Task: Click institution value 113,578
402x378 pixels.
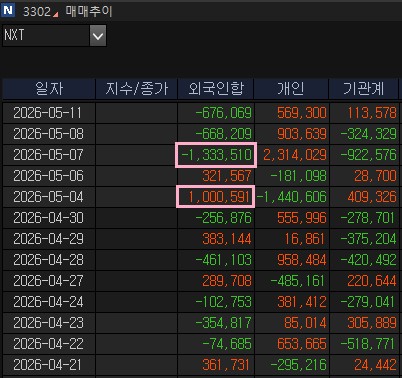Action: [x=372, y=113]
